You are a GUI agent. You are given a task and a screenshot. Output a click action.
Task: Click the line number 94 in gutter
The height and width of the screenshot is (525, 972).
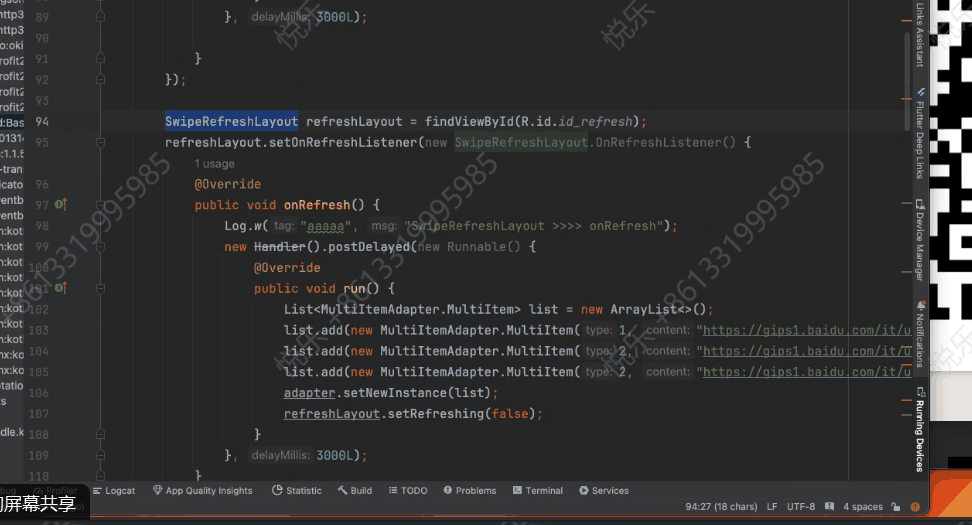42,121
